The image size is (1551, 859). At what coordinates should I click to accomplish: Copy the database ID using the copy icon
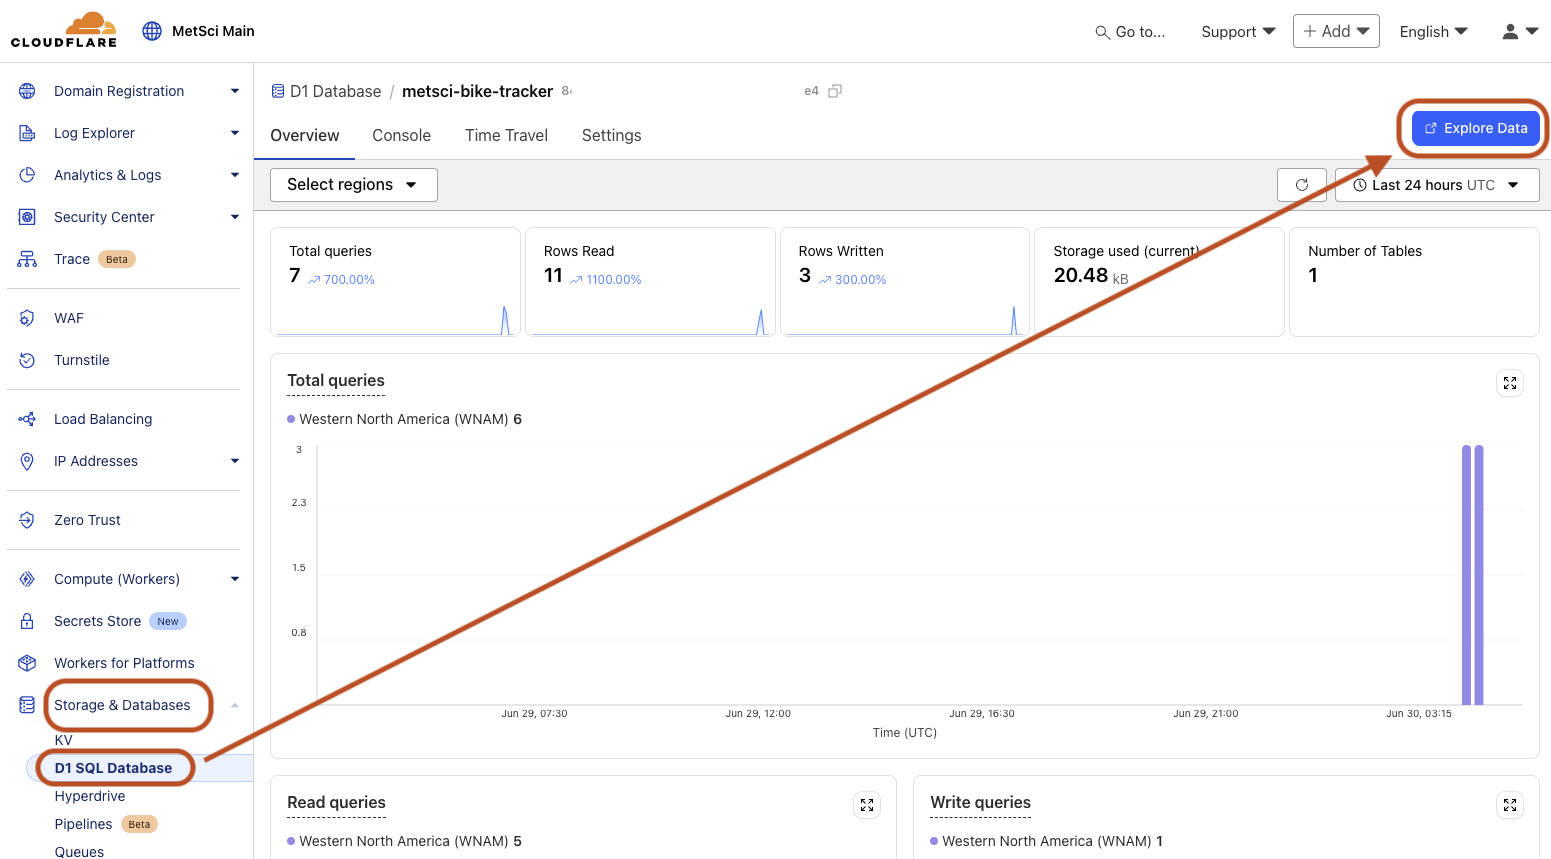coord(835,90)
